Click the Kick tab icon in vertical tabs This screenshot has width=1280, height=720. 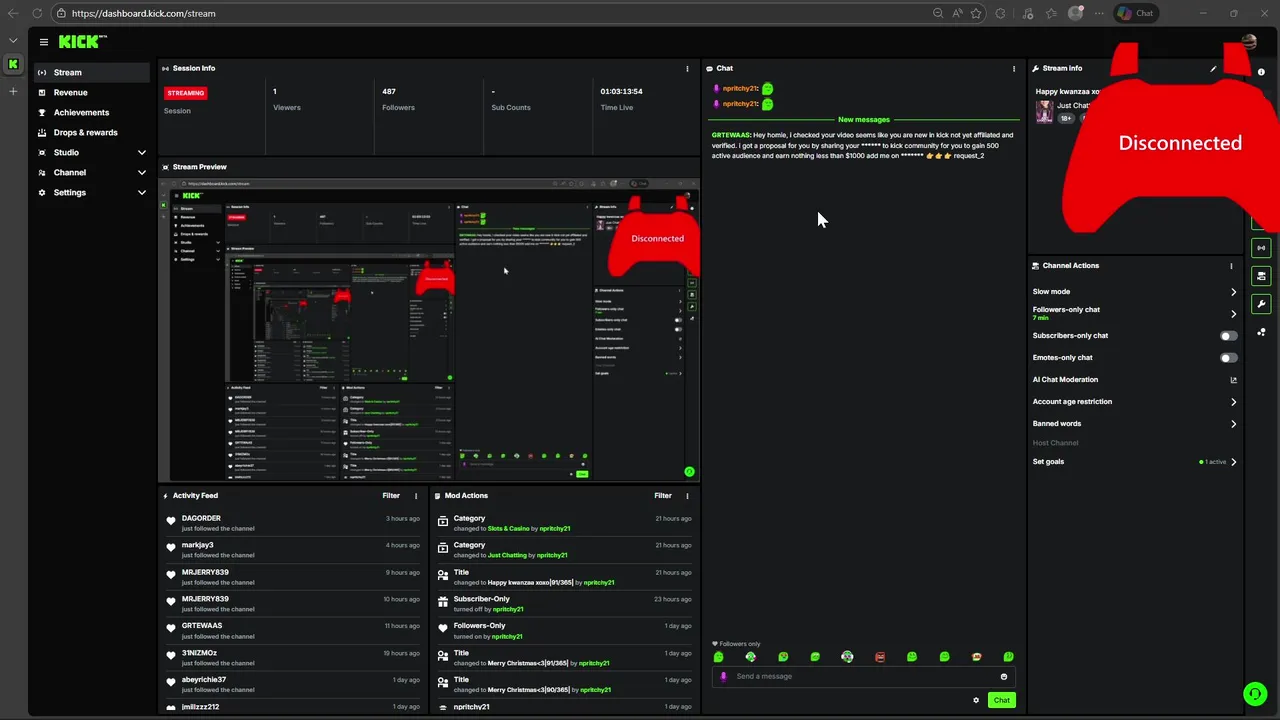(x=13, y=64)
